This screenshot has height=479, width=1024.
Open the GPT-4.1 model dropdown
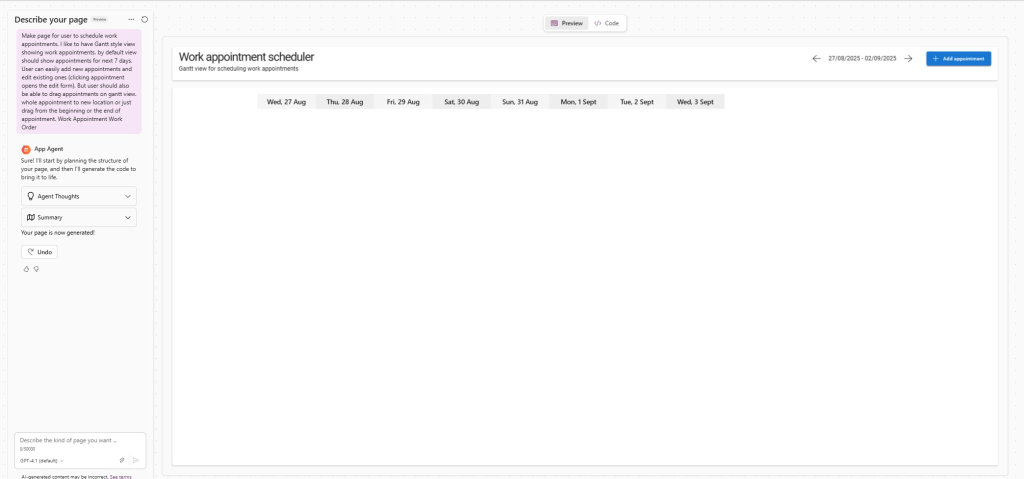(x=42, y=460)
